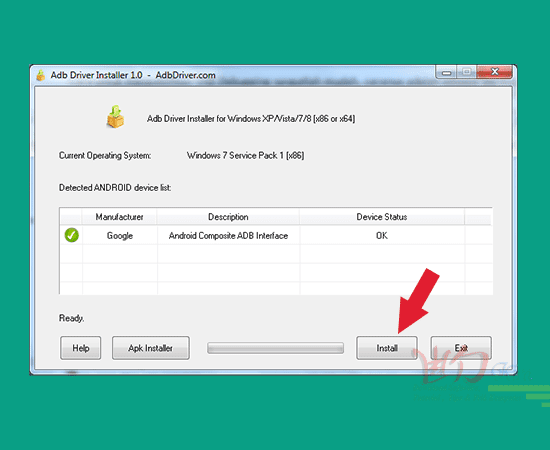Select the green checkmark device status icon
The height and width of the screenshot is (450, 550).
pyautogui.click(x=72, y=235)
